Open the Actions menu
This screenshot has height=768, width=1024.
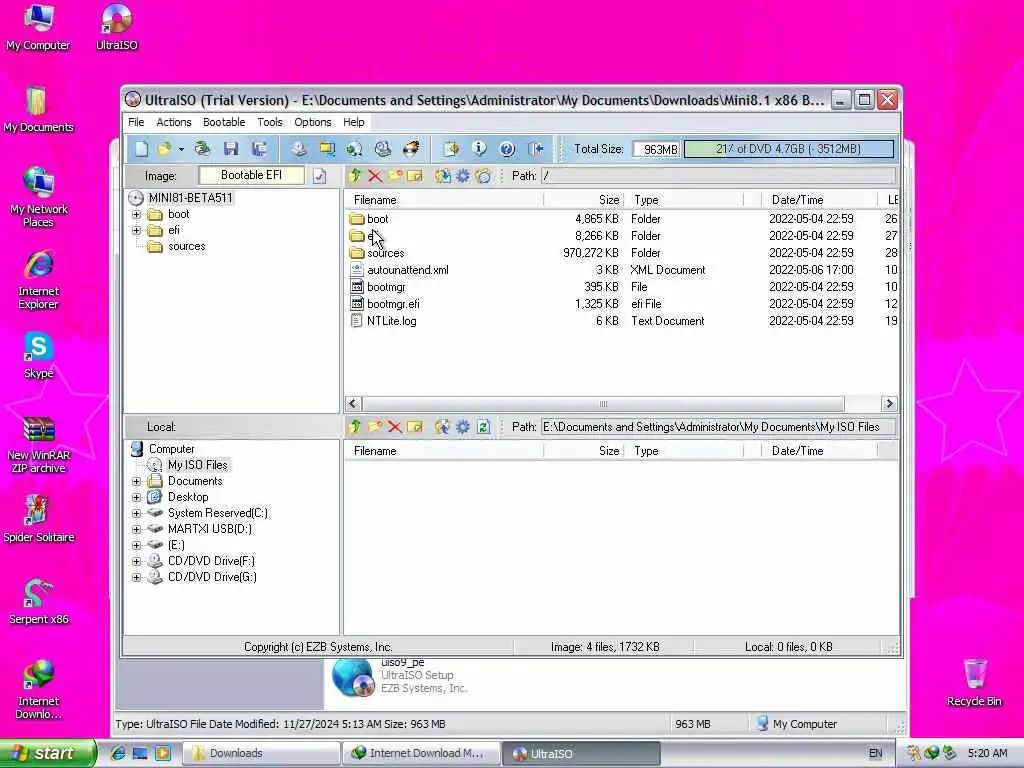[174, 122]
